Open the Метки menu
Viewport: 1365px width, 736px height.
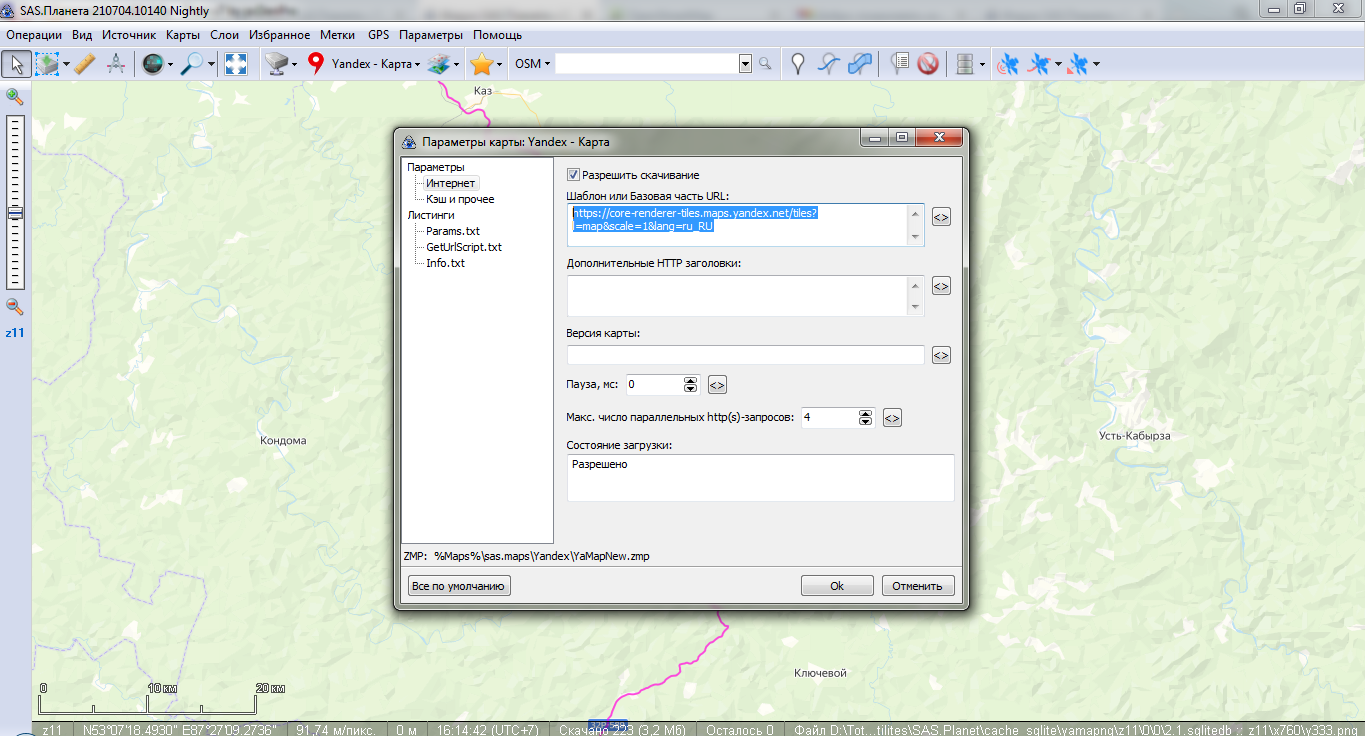[x=337, y=34]
